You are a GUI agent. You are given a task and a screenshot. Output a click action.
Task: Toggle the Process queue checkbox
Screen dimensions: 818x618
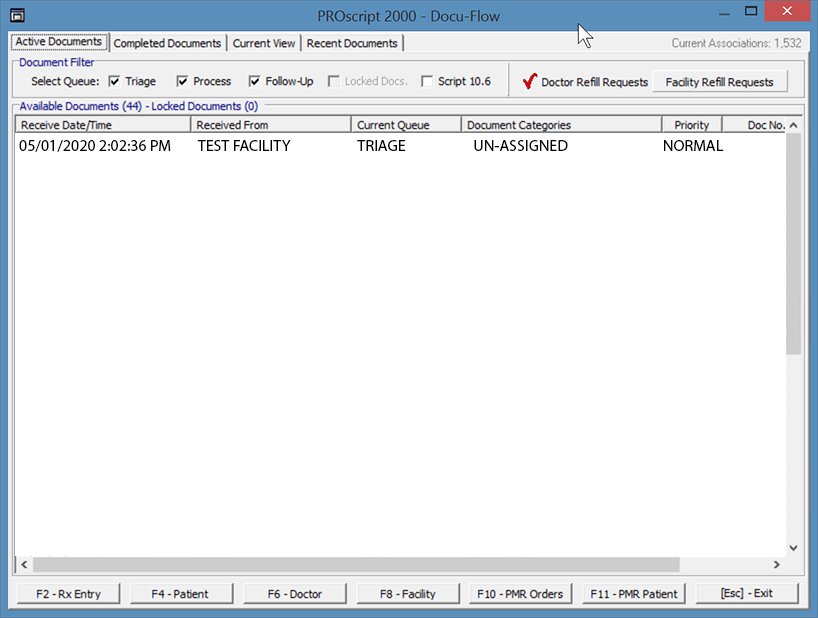coord(183,82)
